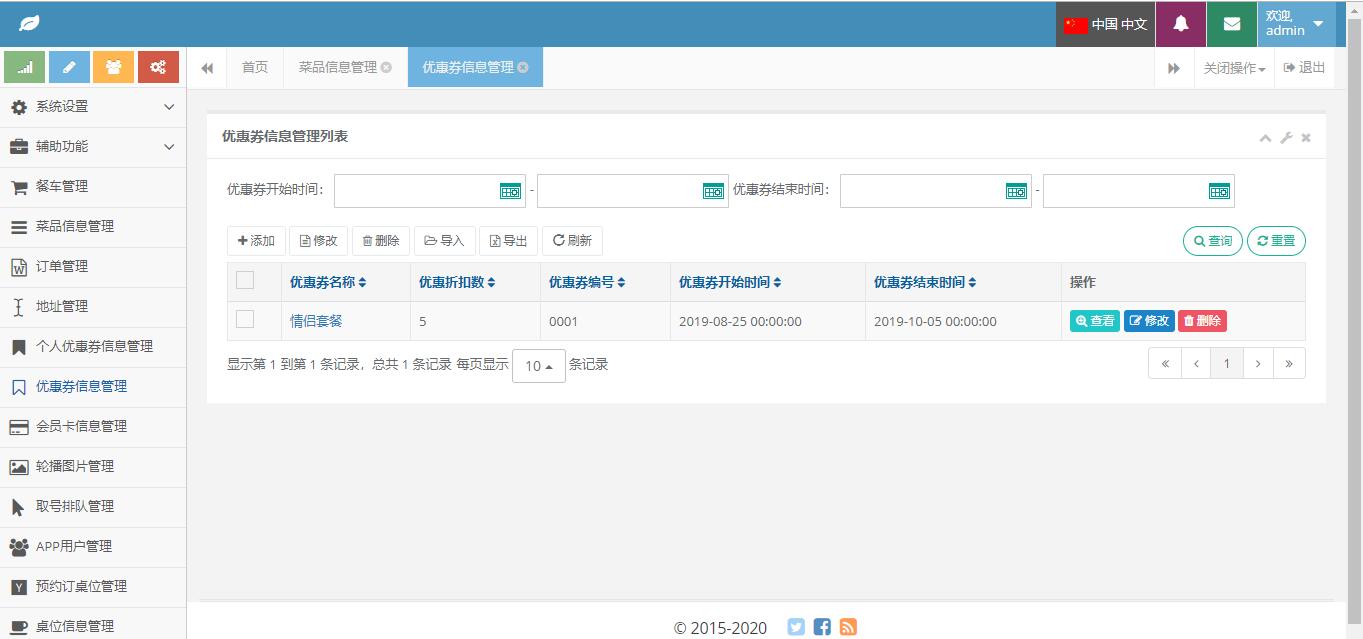
Task: Click the first 优惠券结束时间 input field
Action: (920, 191)
